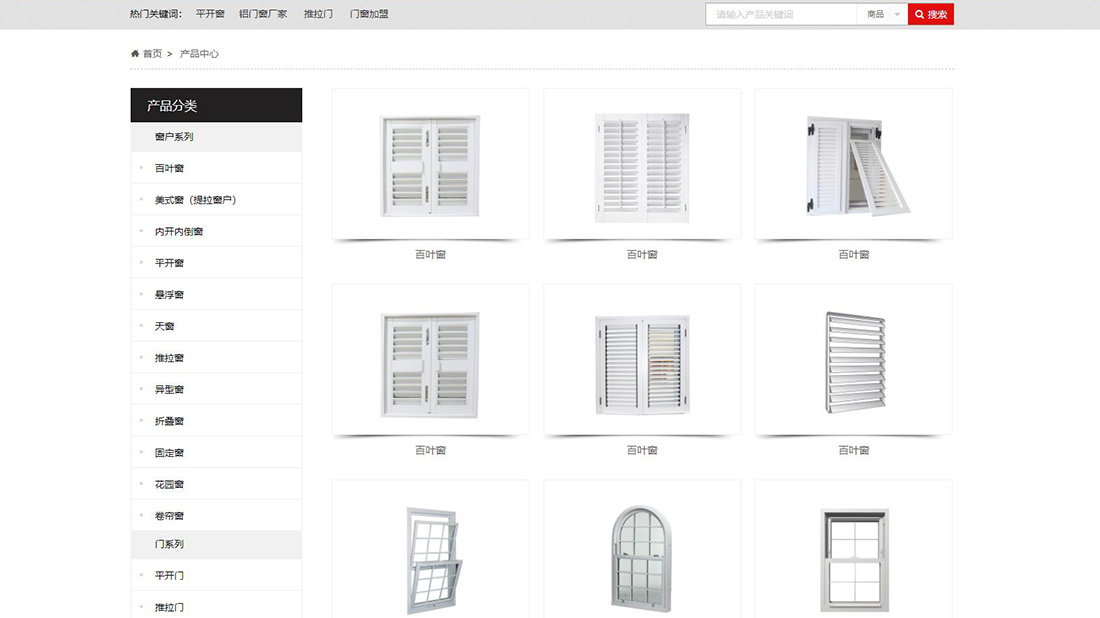Select 门系列 category header
Viewport: 1100px width, 618px height.
pos(169,544)
